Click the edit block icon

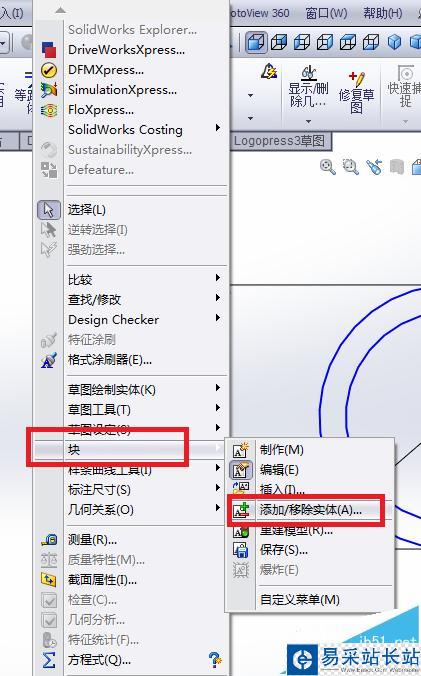(x=241, y=470)
